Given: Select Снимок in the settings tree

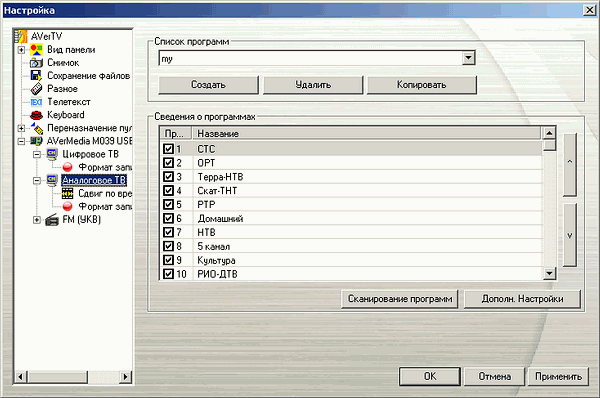Looking at the screenshot, I should tap(63, 63).
